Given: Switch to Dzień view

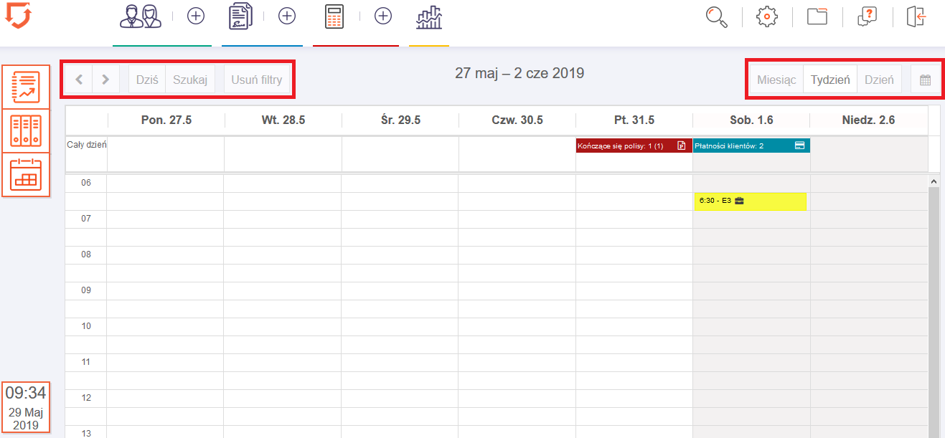Looking at the screenshot, I should 878,80.
